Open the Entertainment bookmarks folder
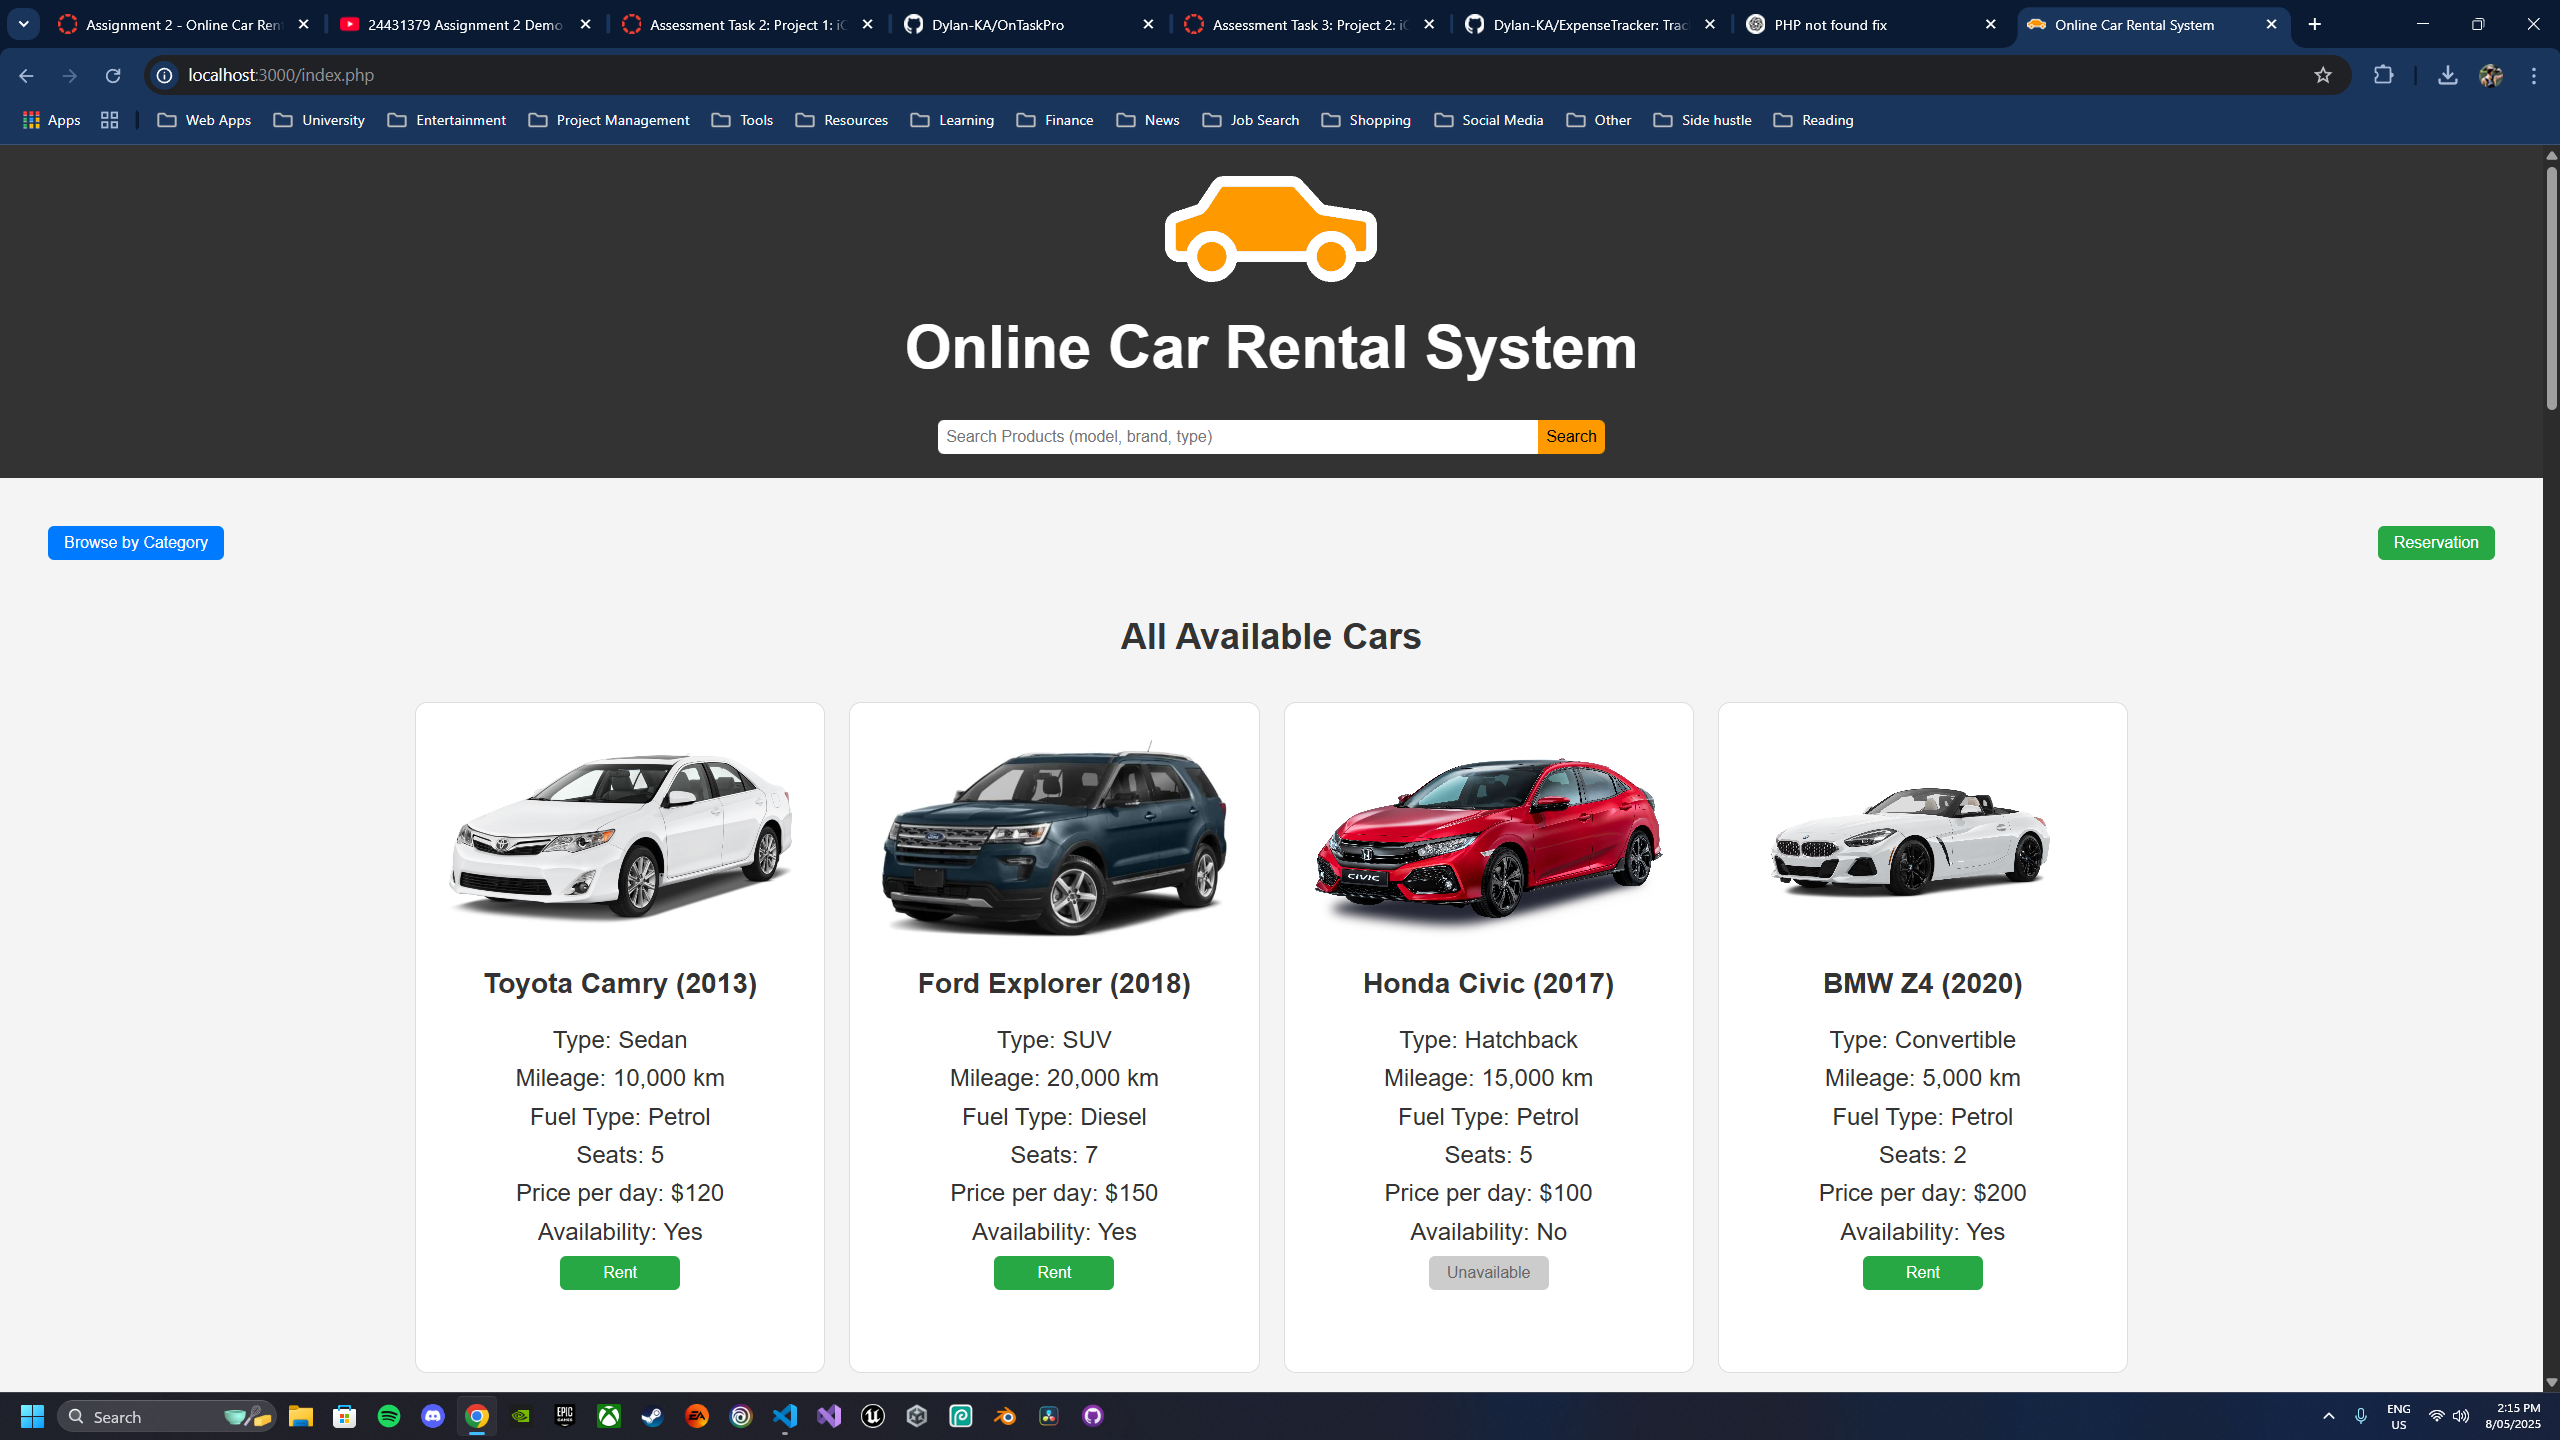The image size is (2560, 1440). point(447,120)
